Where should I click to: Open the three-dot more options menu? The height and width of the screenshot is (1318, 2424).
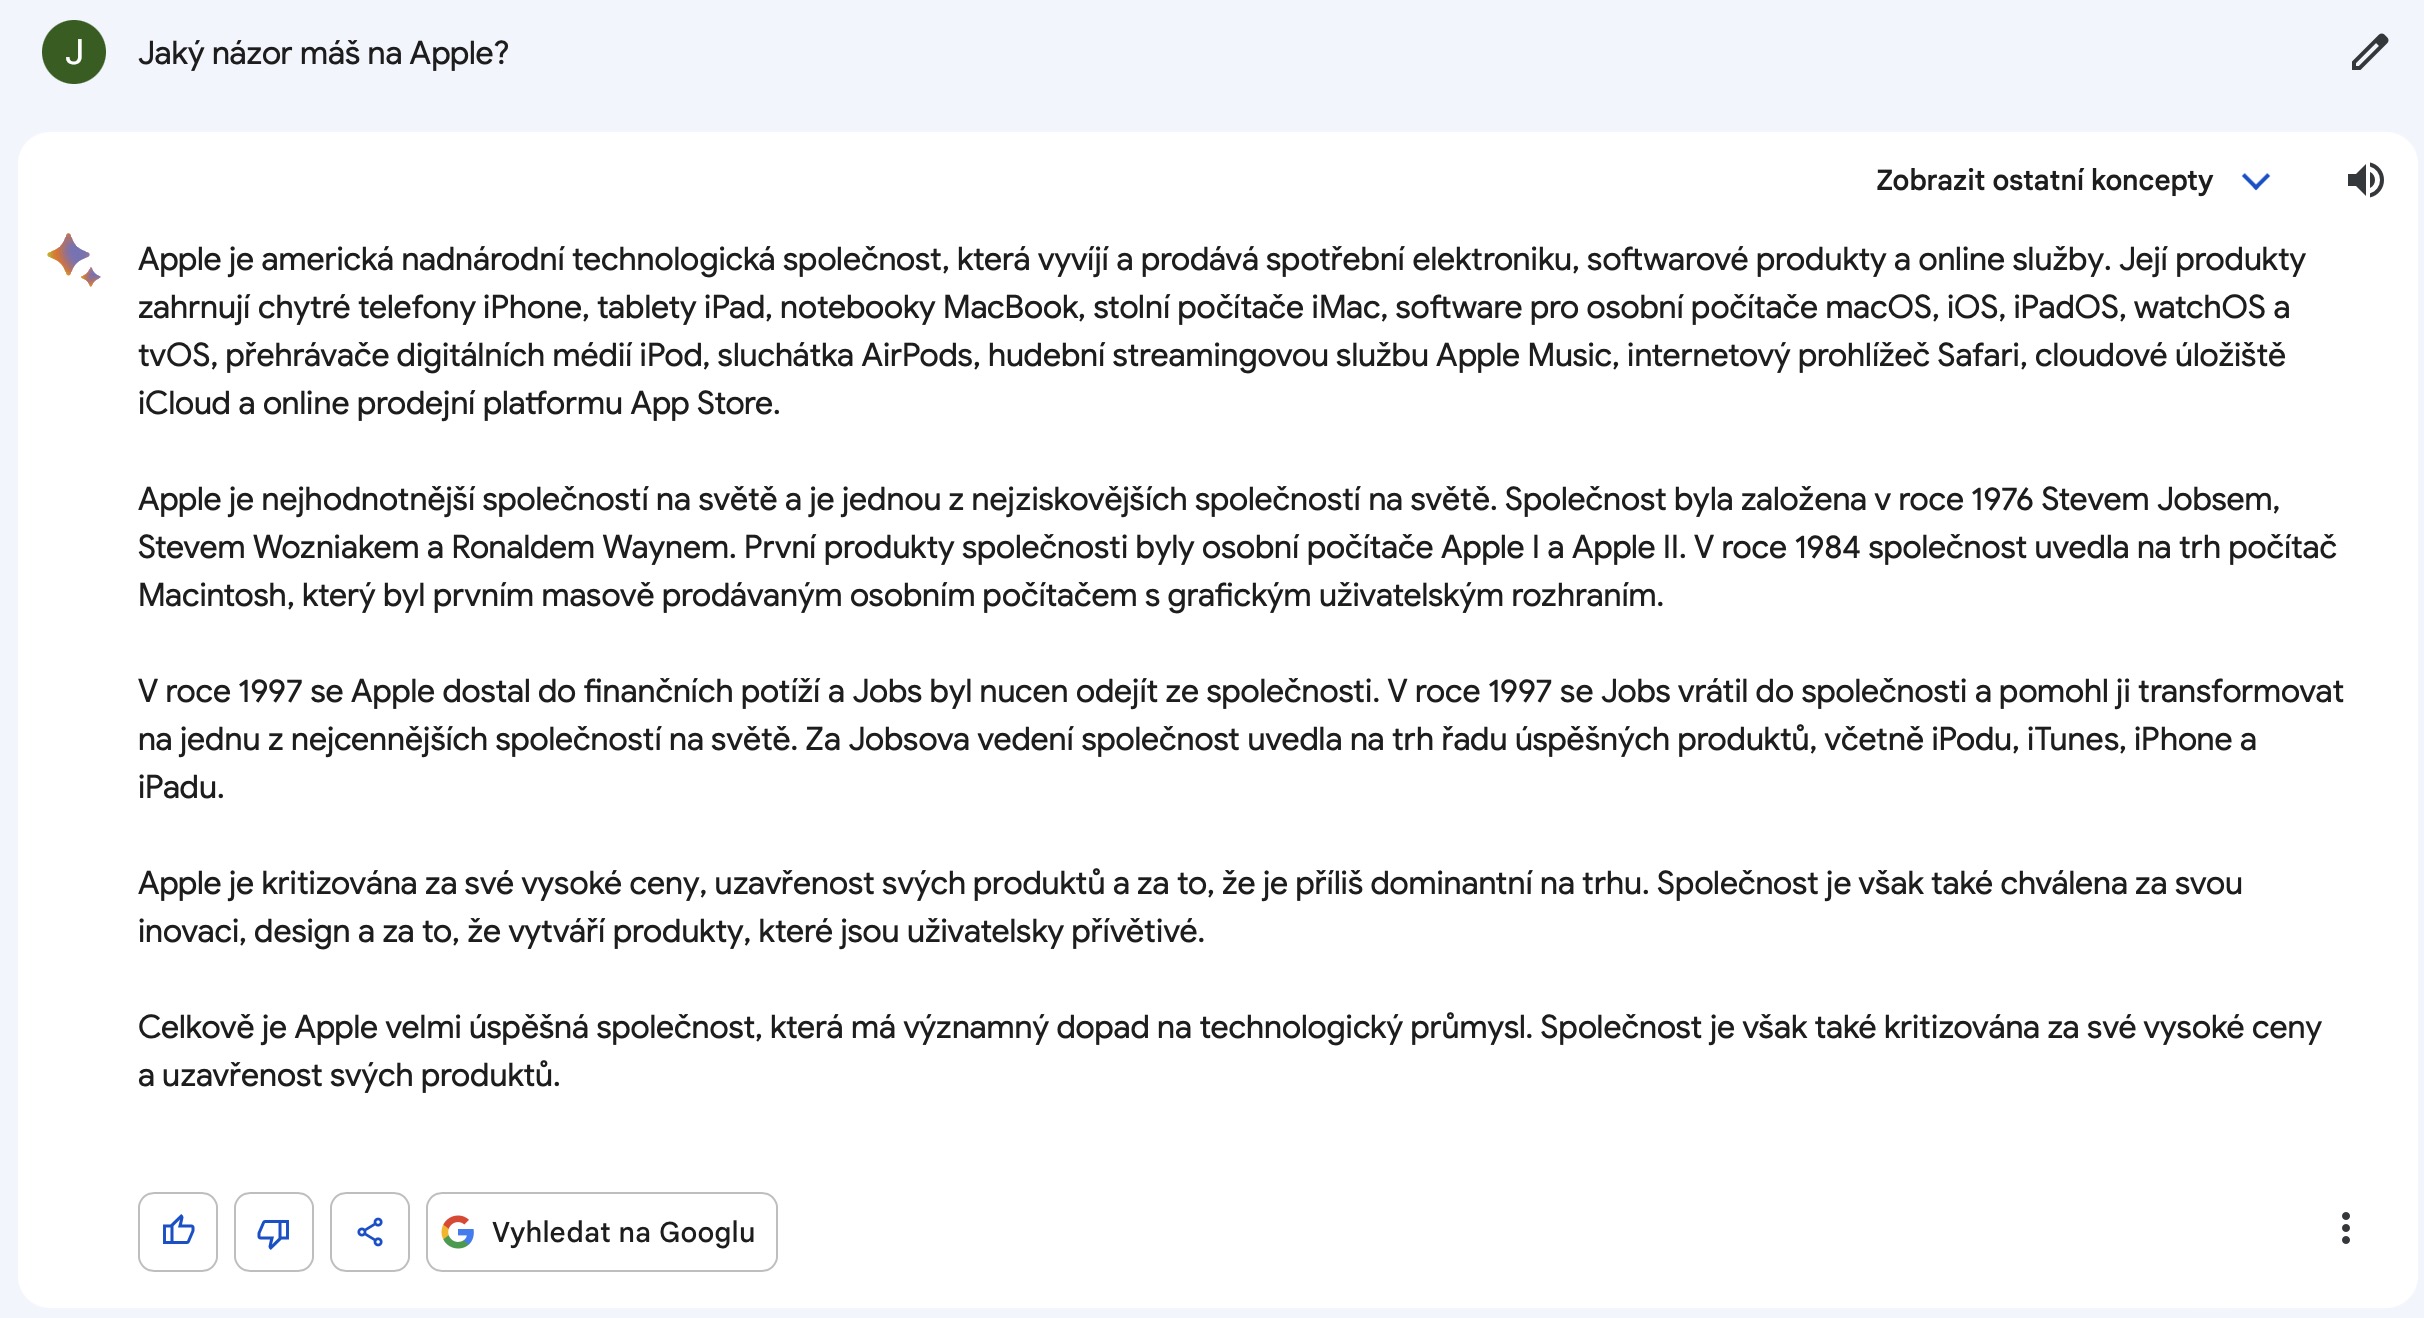pyautogui.click(x=2345, y=1228)
